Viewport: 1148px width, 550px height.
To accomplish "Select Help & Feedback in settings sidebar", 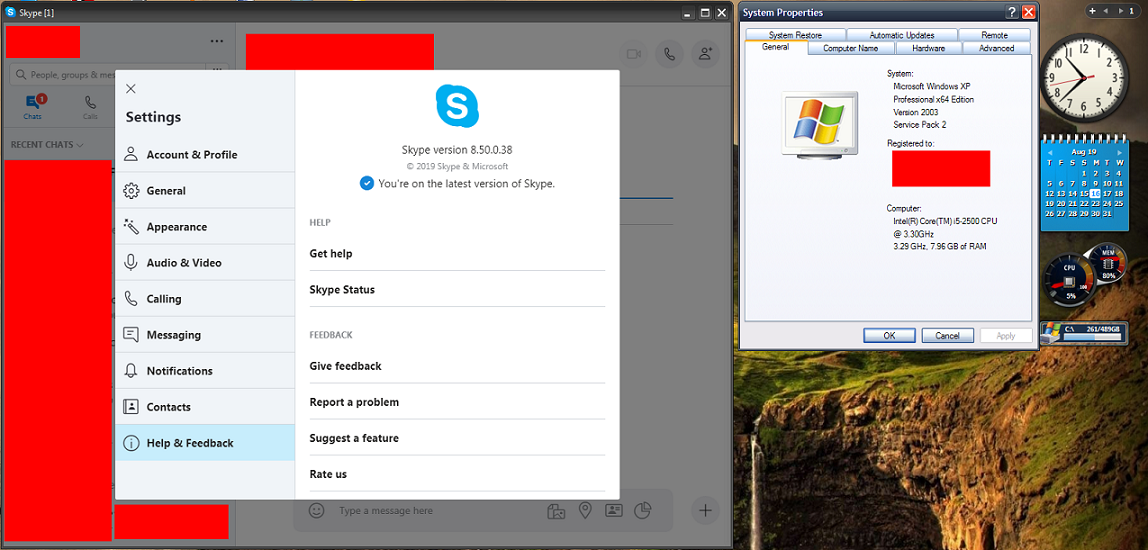I will pyautogui.click(x=205, y=443).
